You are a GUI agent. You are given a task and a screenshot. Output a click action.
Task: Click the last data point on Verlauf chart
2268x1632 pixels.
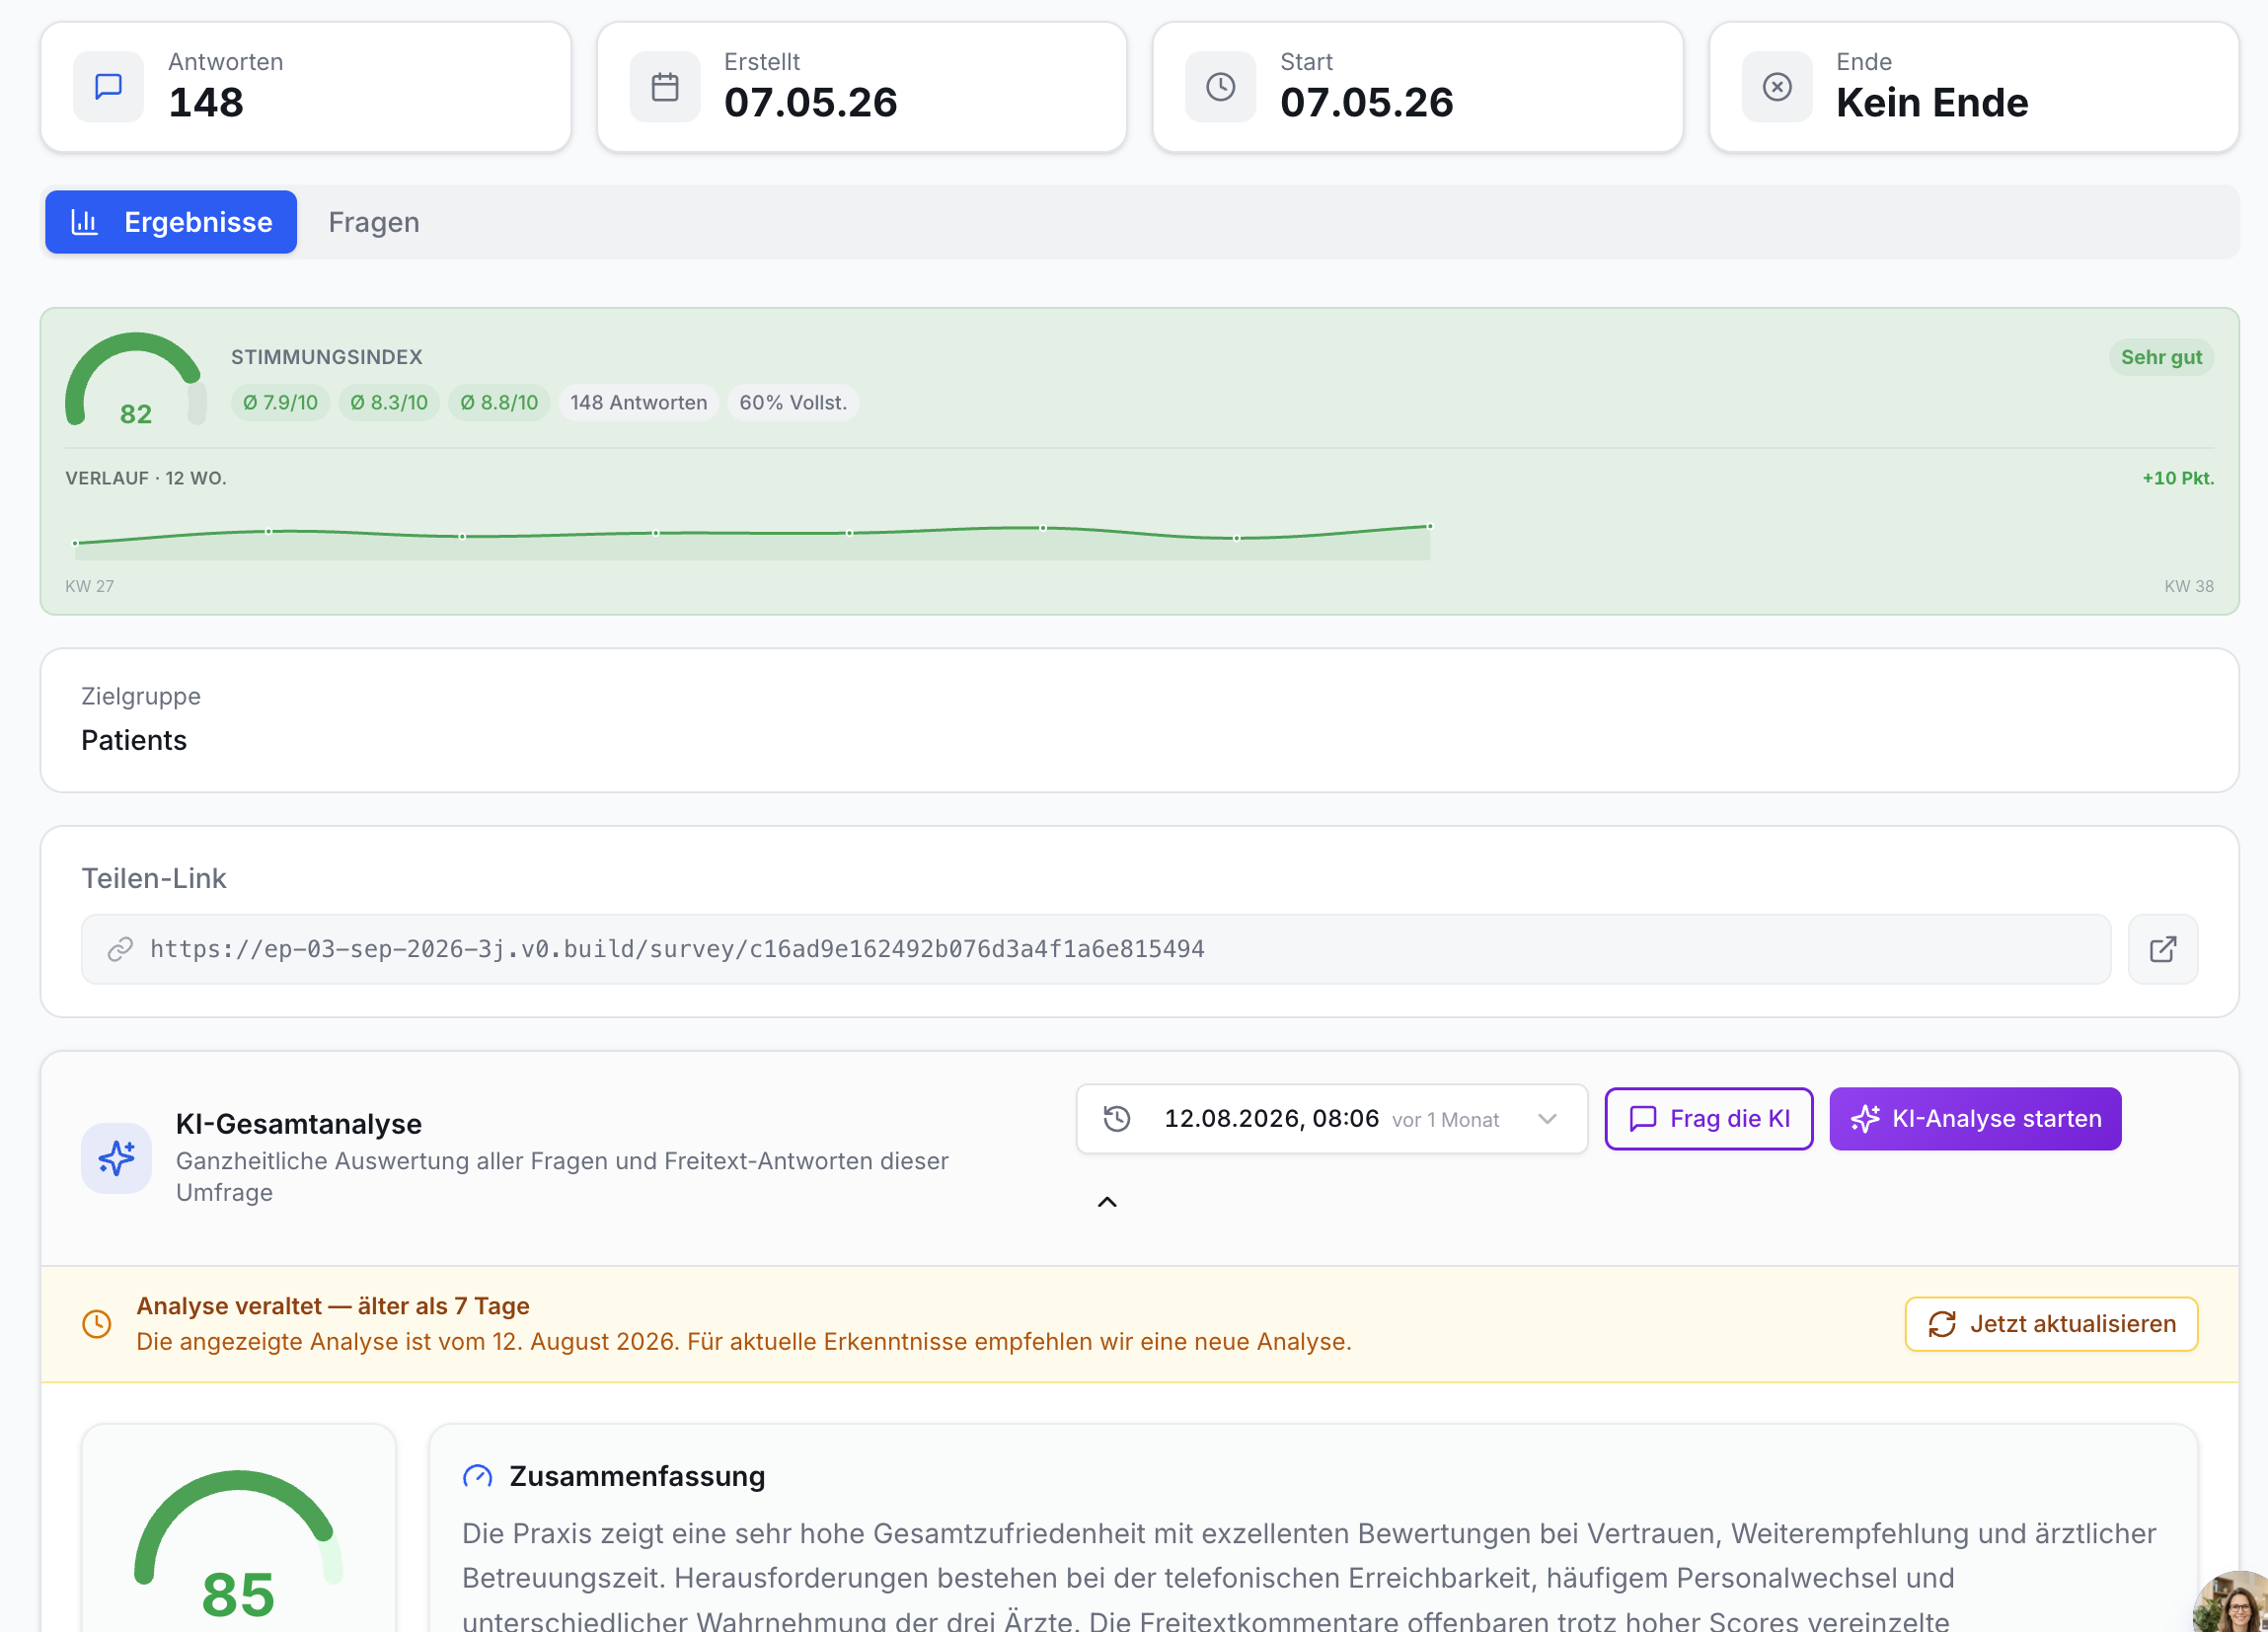[1430, 526]
